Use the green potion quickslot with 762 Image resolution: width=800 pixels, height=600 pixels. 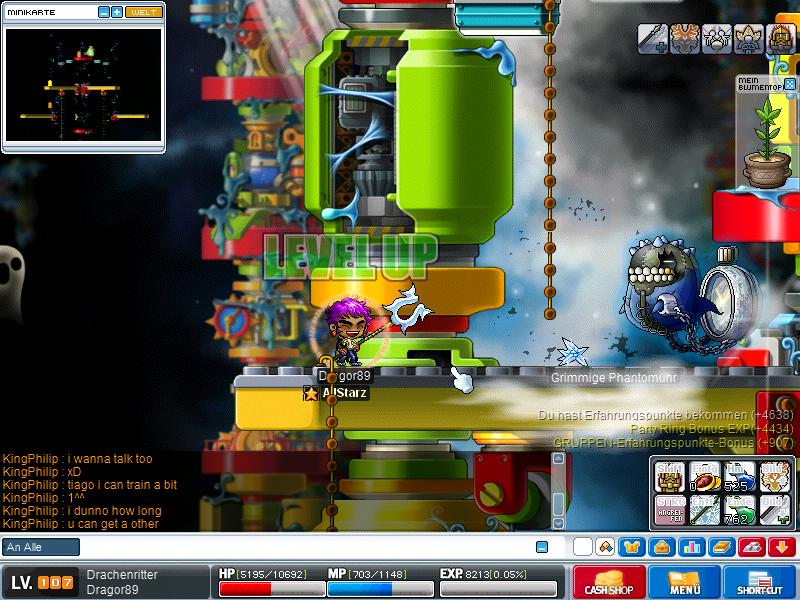pyautogui.click(x=740, y=508)
